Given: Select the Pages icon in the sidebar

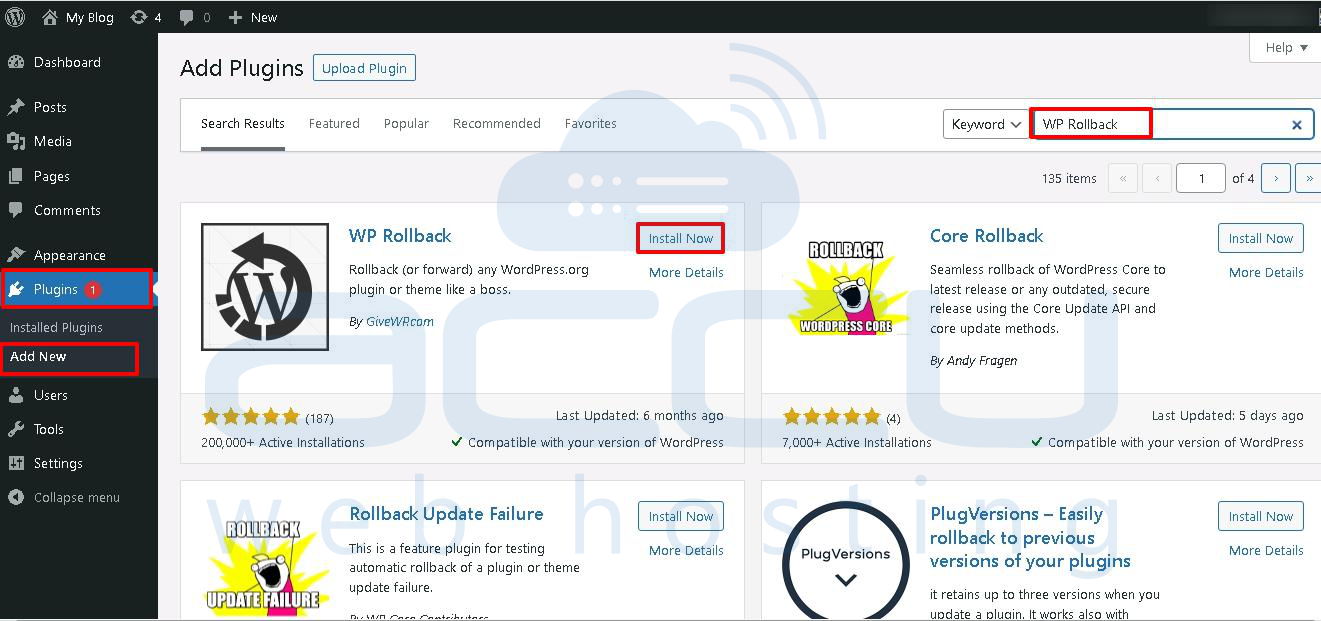Looking at the screenshot, I should pyautogui.click(x=17, y=176).
